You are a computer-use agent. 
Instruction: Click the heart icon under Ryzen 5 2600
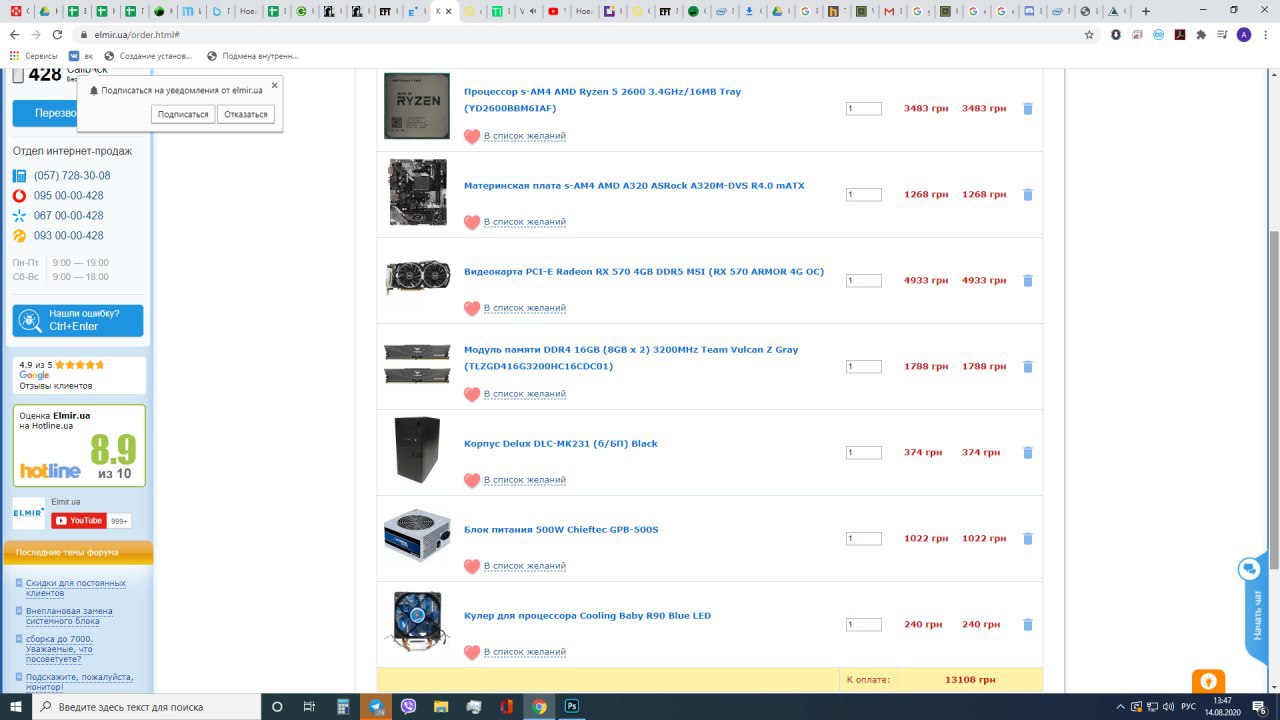[472, 137]
